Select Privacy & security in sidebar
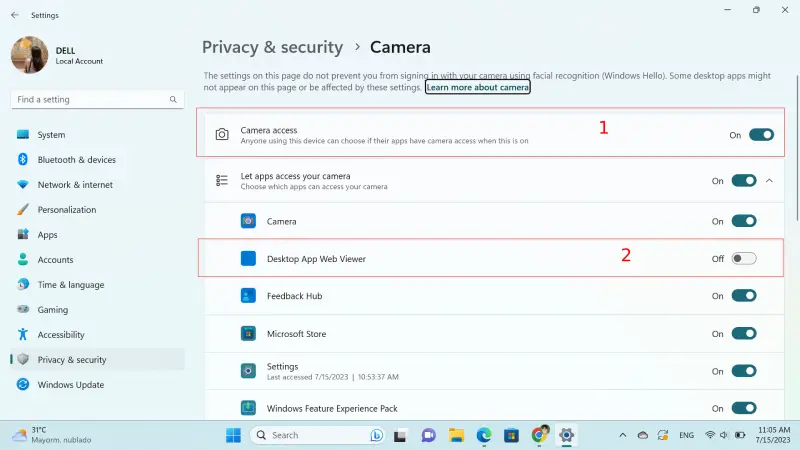This screenshot has height=450, width=800. 97,360
